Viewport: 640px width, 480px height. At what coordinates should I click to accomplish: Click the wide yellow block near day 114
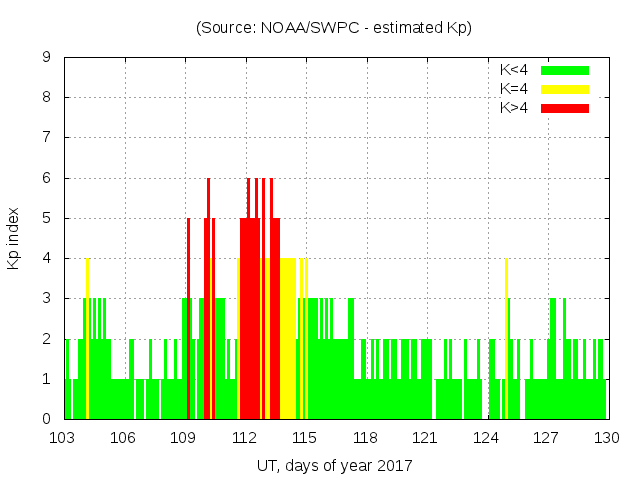tap(288, 340)
